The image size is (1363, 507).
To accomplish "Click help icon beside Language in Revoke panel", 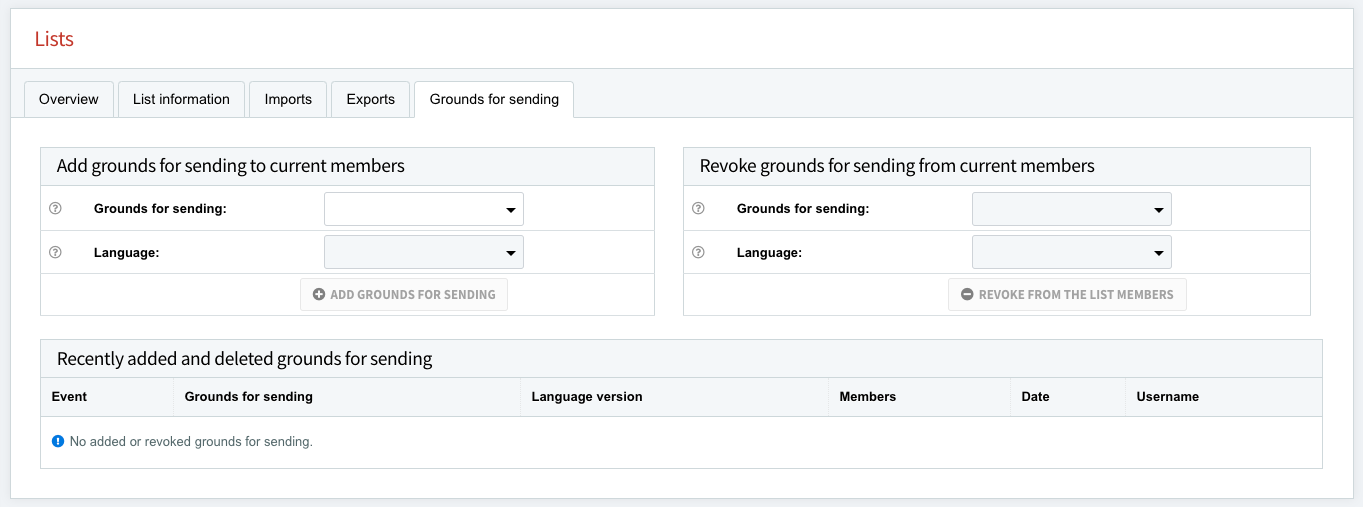I will 699,253.
